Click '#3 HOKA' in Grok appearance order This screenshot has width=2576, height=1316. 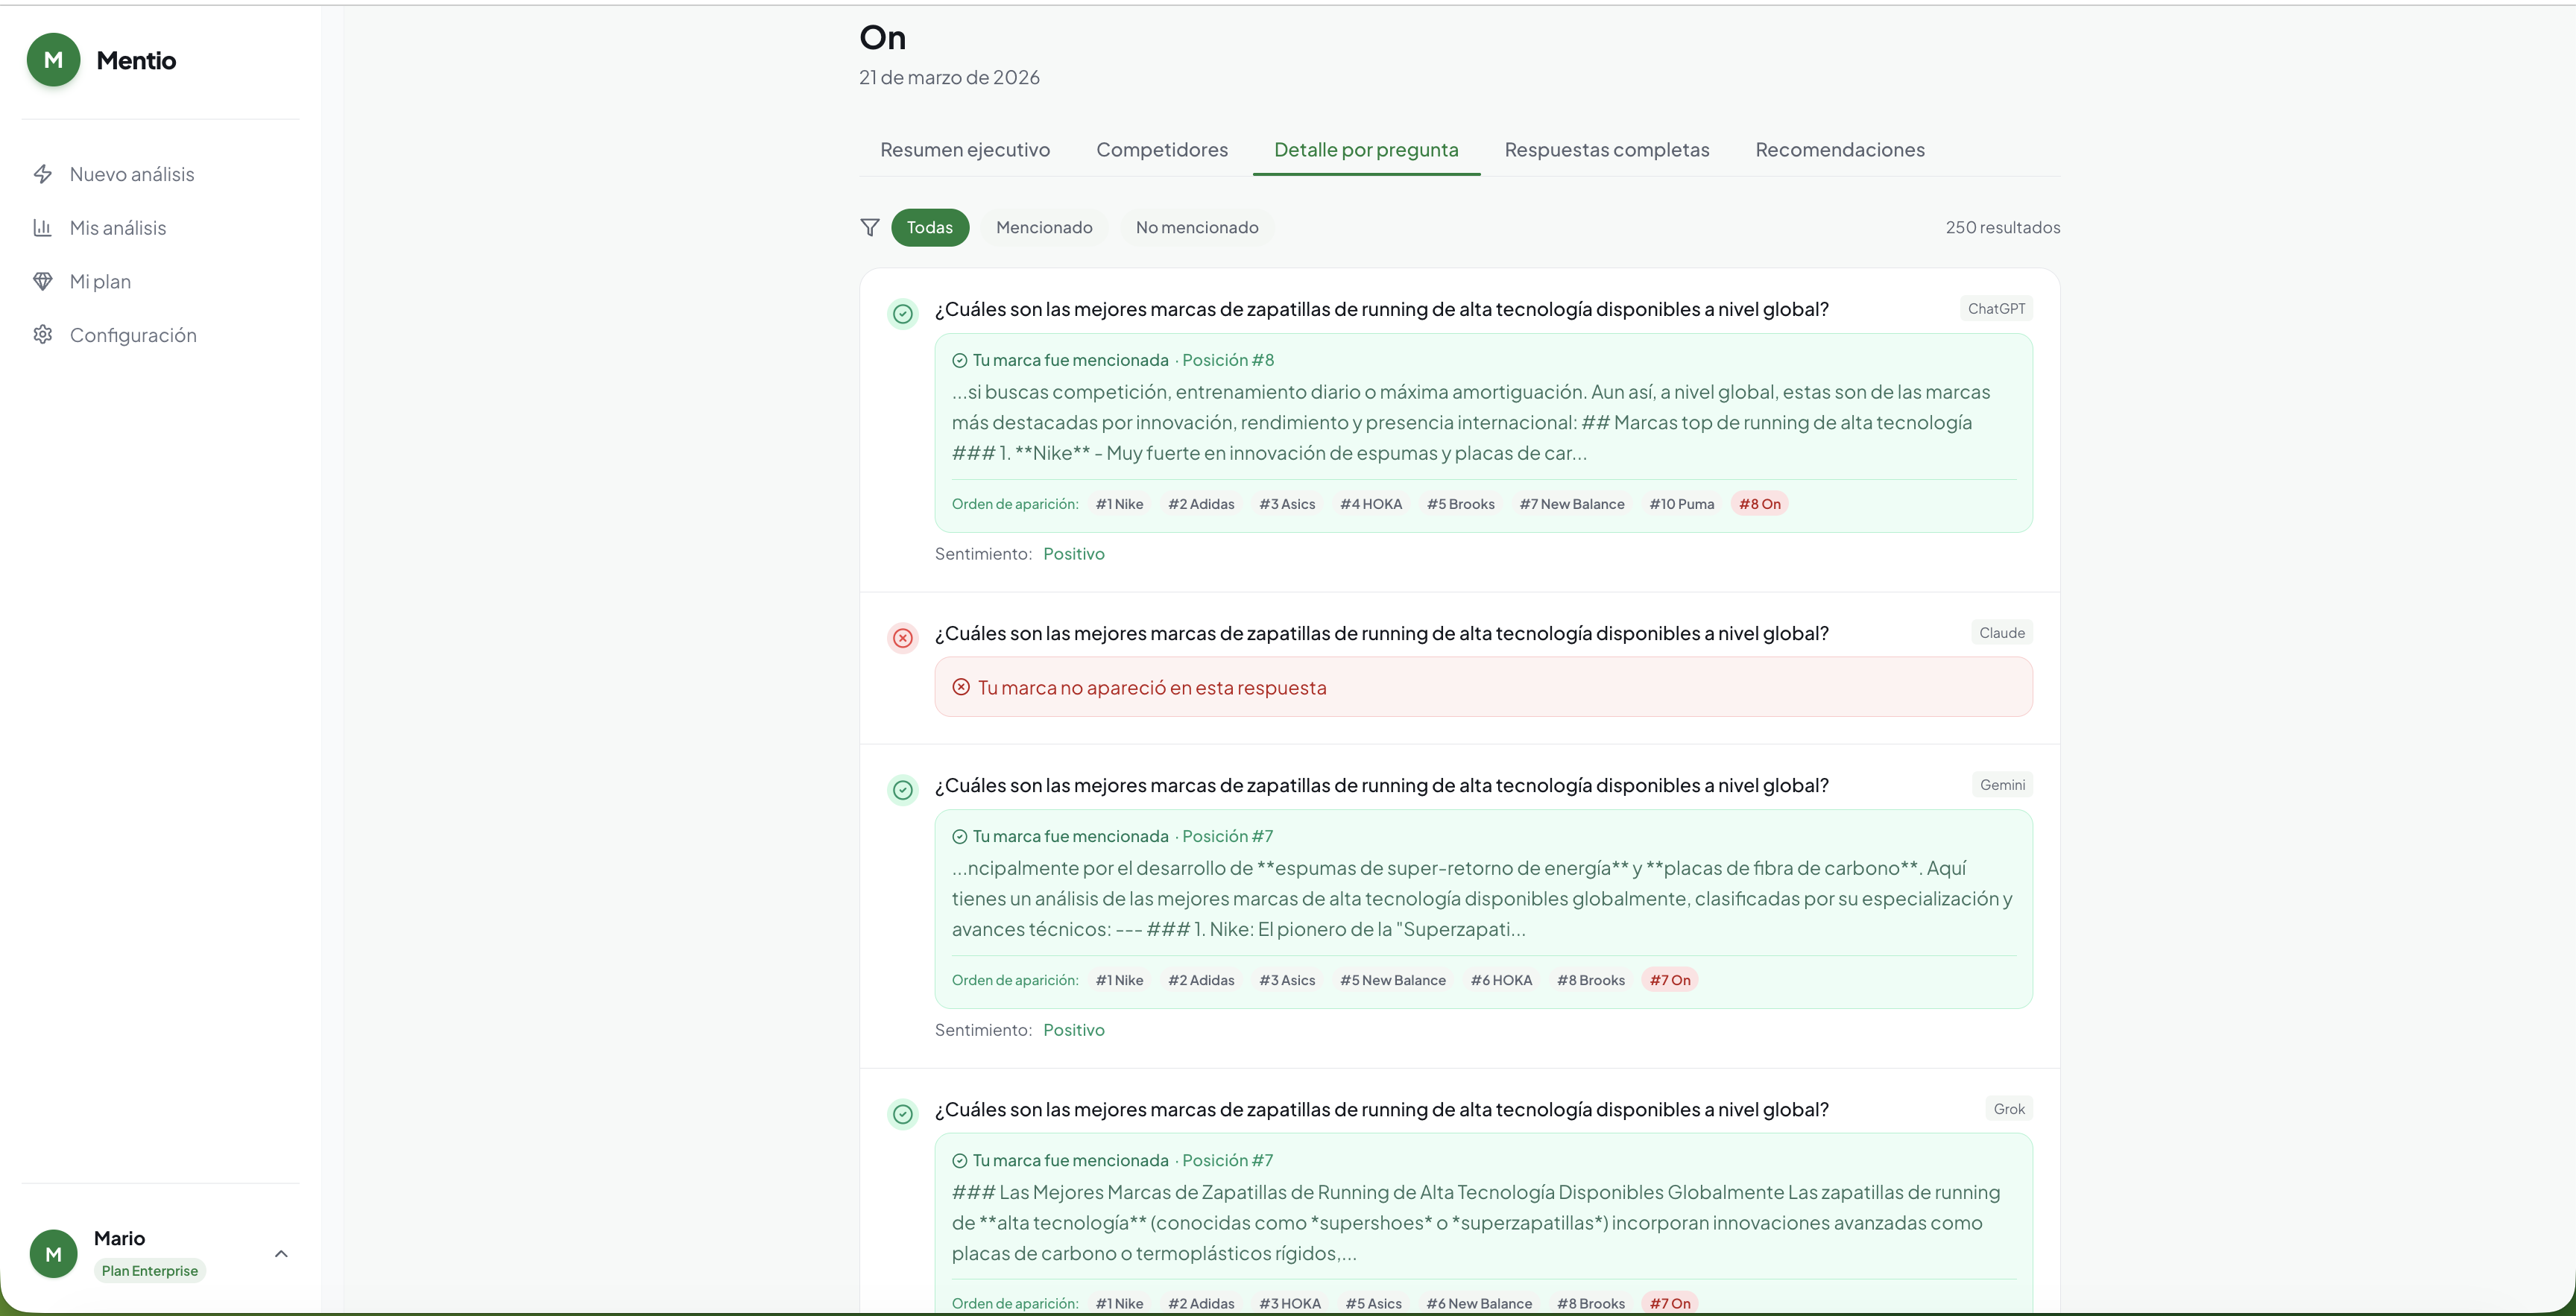1290,1304
